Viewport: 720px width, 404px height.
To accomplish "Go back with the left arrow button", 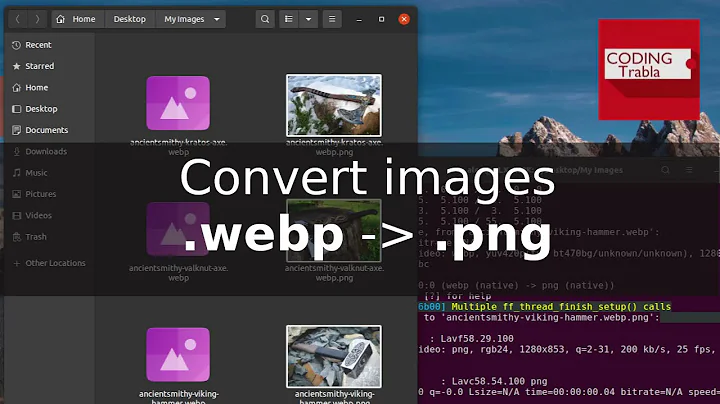I will tap(18, 19).
